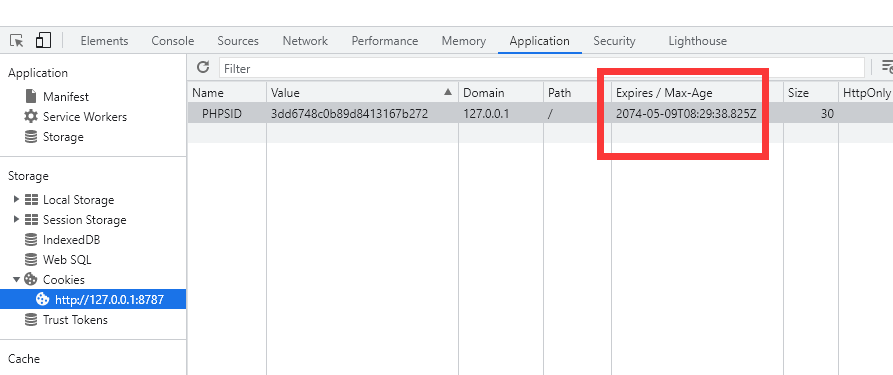The image size is (893, 375).
Task: Toggle the device toolbar icon
Action: coord(43,40)
